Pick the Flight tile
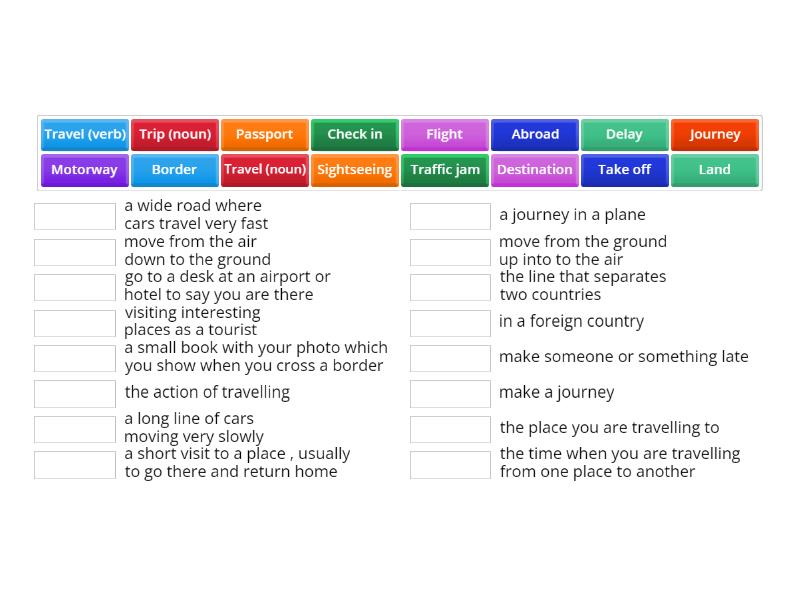800x600 pixels. 444,134
